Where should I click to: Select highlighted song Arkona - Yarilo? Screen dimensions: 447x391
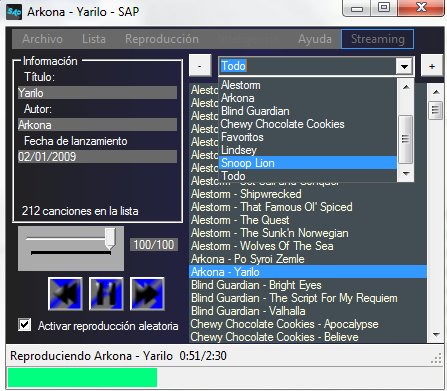308,272
